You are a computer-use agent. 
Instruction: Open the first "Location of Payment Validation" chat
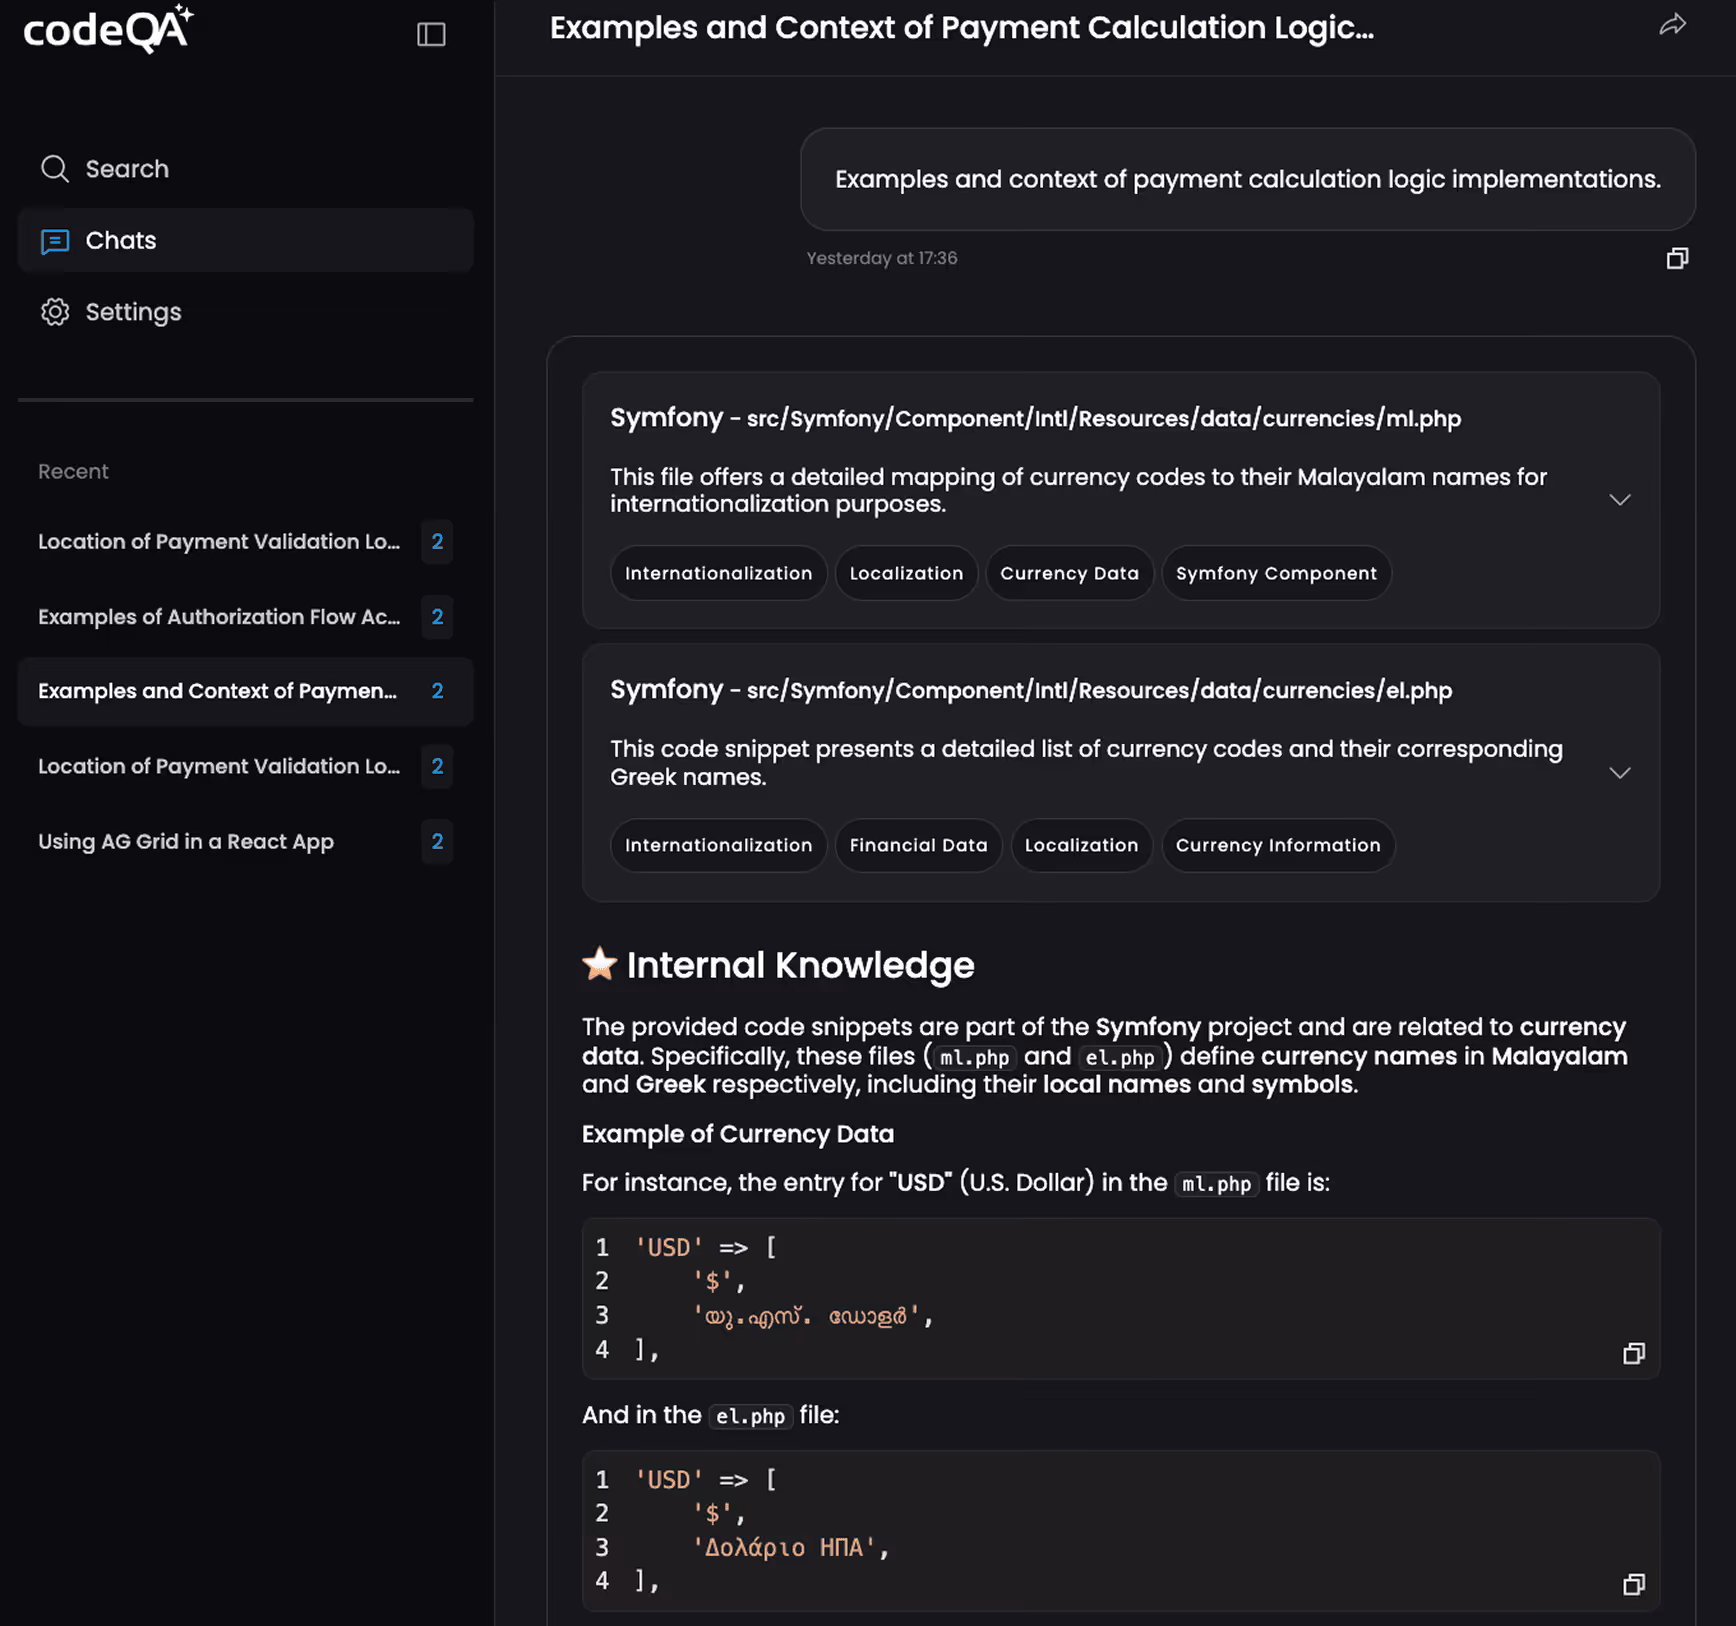point(220,541)
